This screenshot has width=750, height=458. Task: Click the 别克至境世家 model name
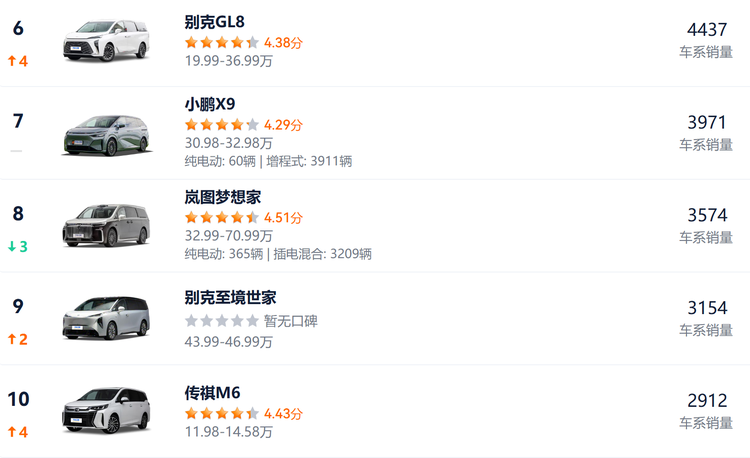231,297
